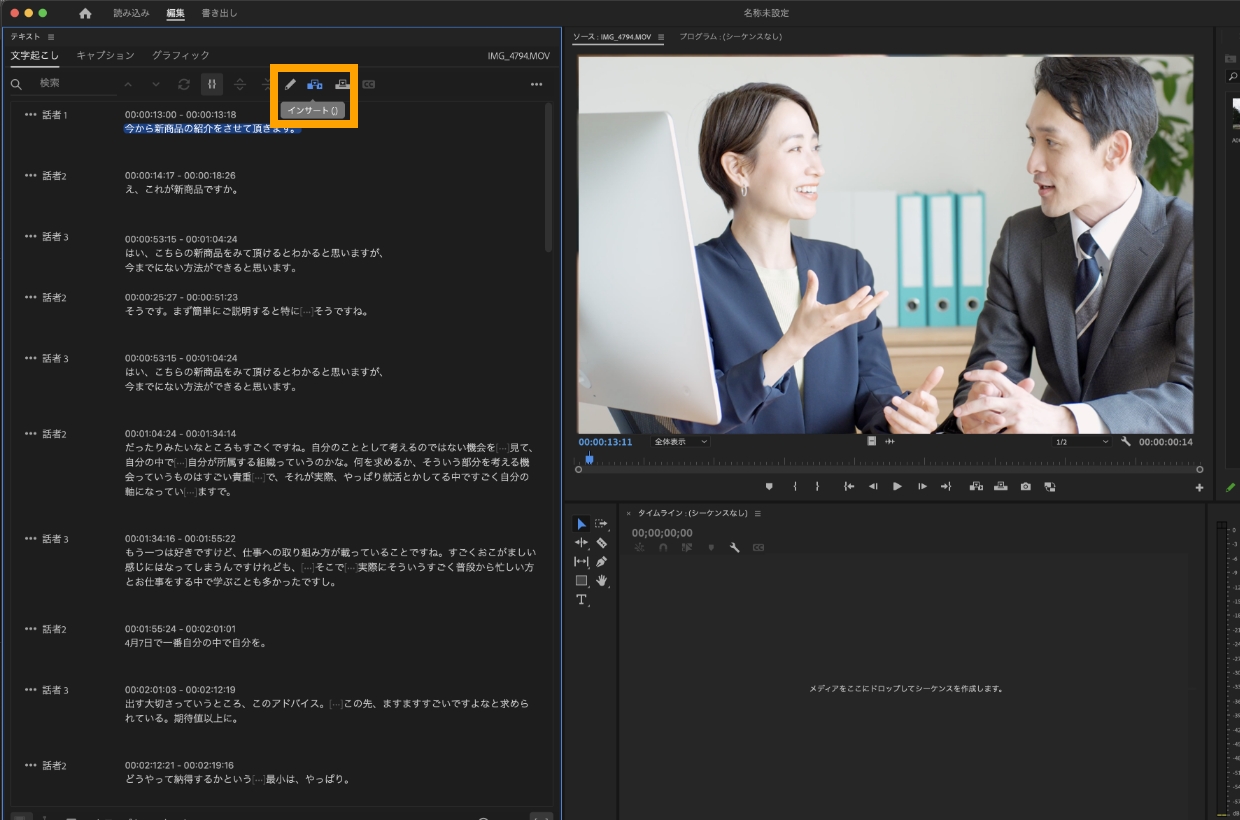
Task: Click the blue Insert icon in transcript toolbar
Action: pyautogui.click(x=315, y=85)
